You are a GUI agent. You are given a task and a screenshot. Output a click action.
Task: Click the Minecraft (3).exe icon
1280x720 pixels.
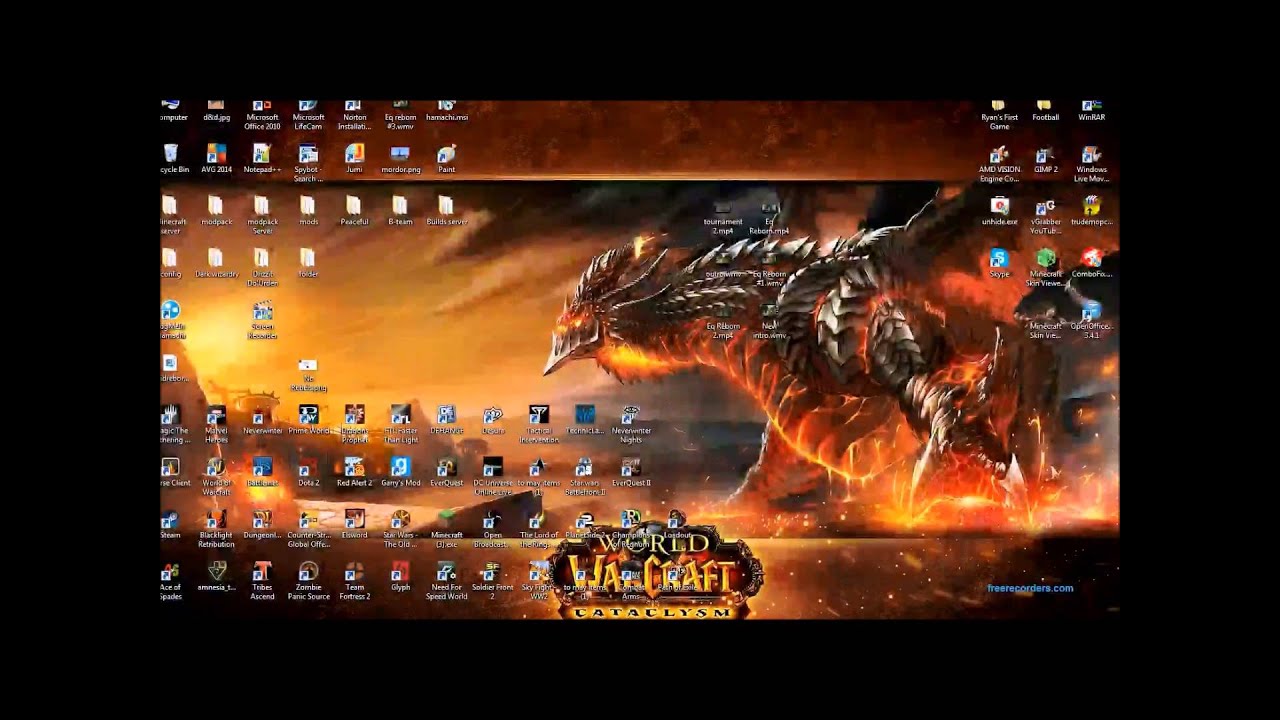pyautogui.click(x=447, y=528)
